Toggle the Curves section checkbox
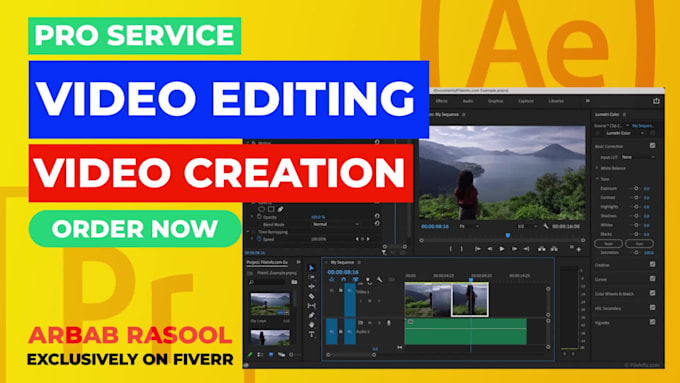The width and height of the screenshot is (680, 383). tap(652, 279)
